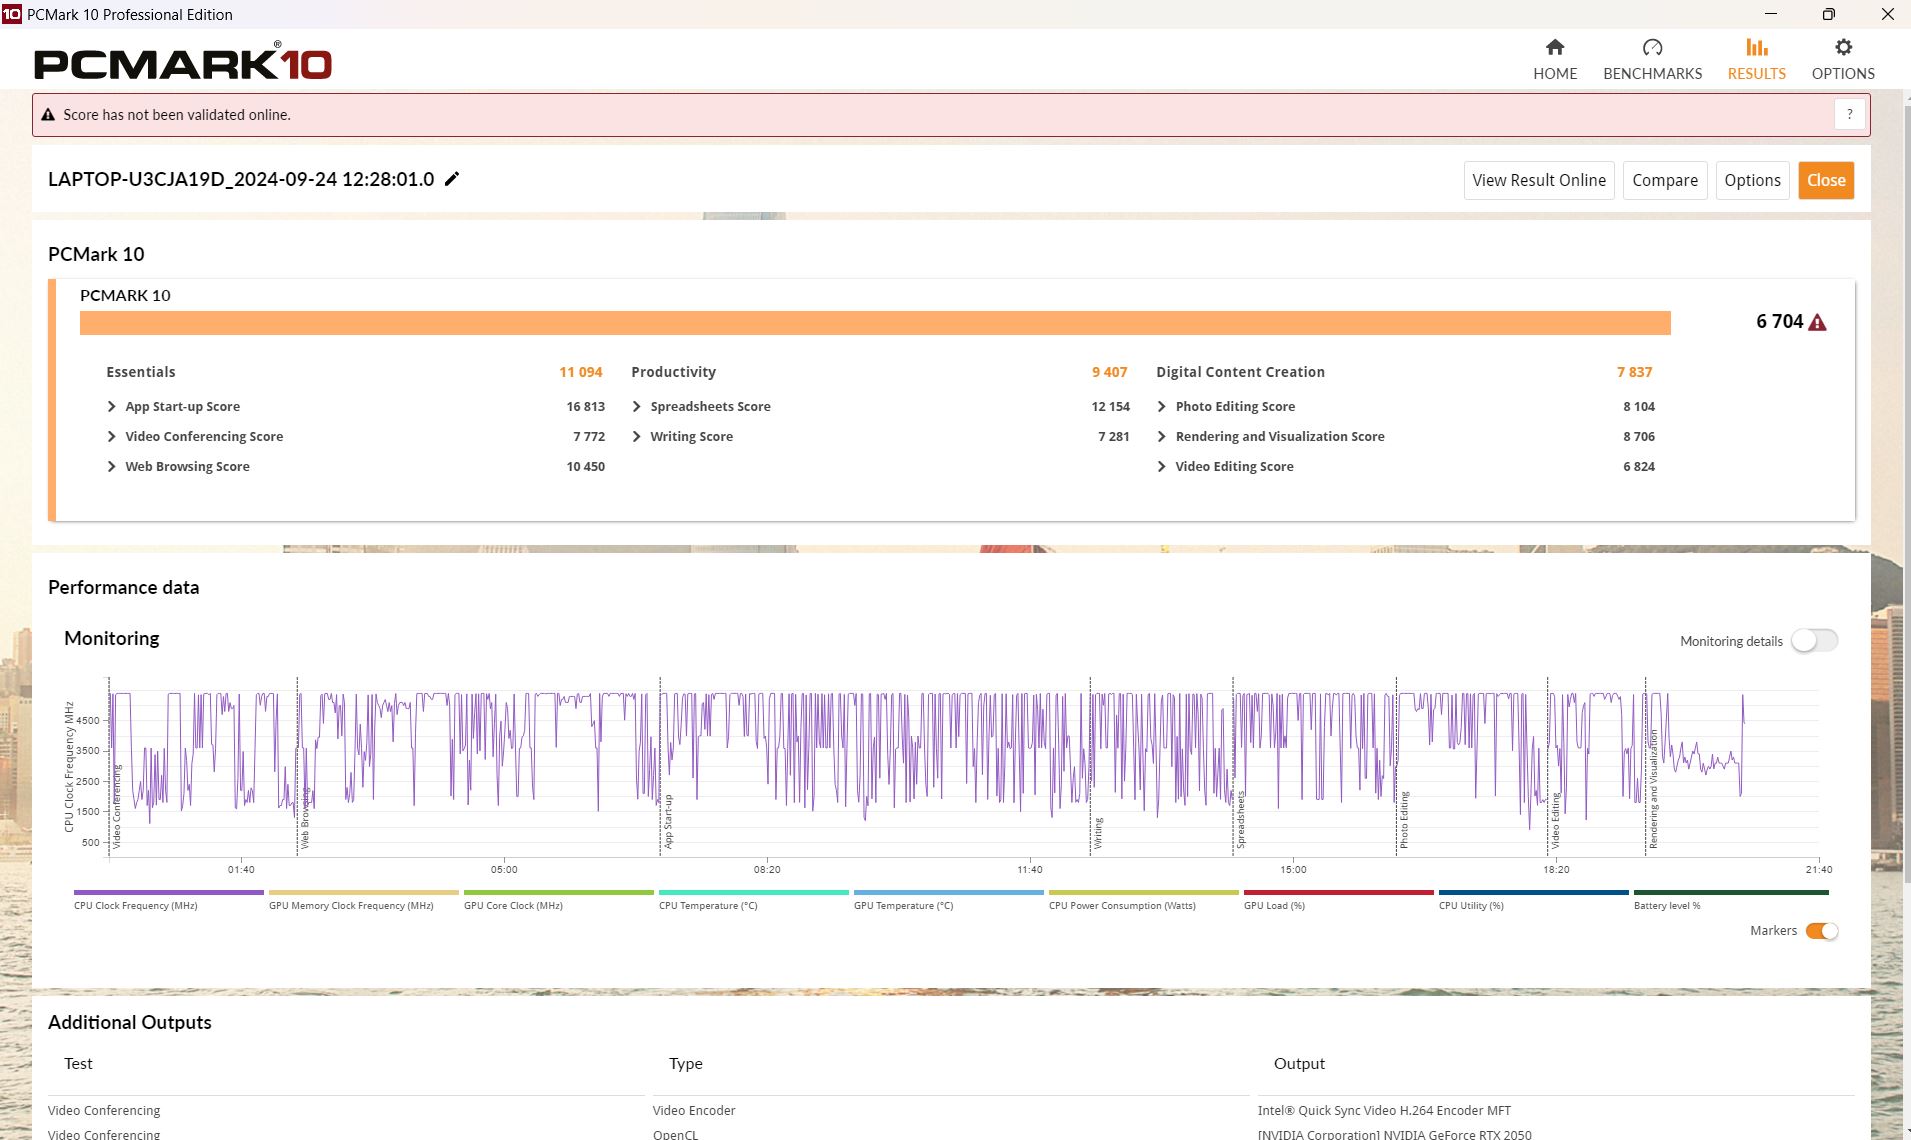The height and width of the screenshot is (1140, 1911).
Task: Click the orange Close result button
Action: (1825, 181)
